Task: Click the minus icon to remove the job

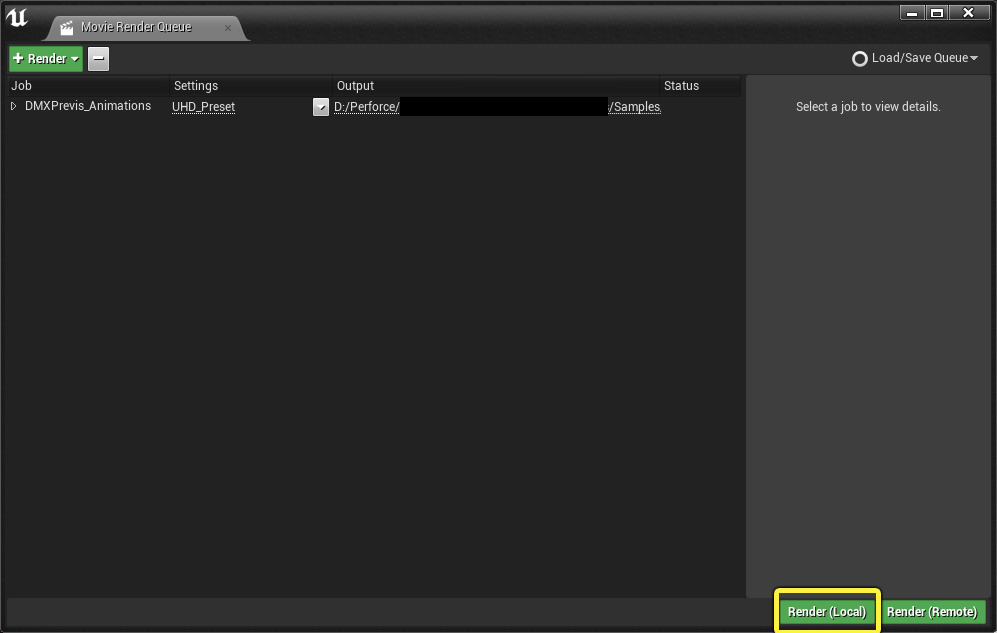Action: (x=97, y=58)
